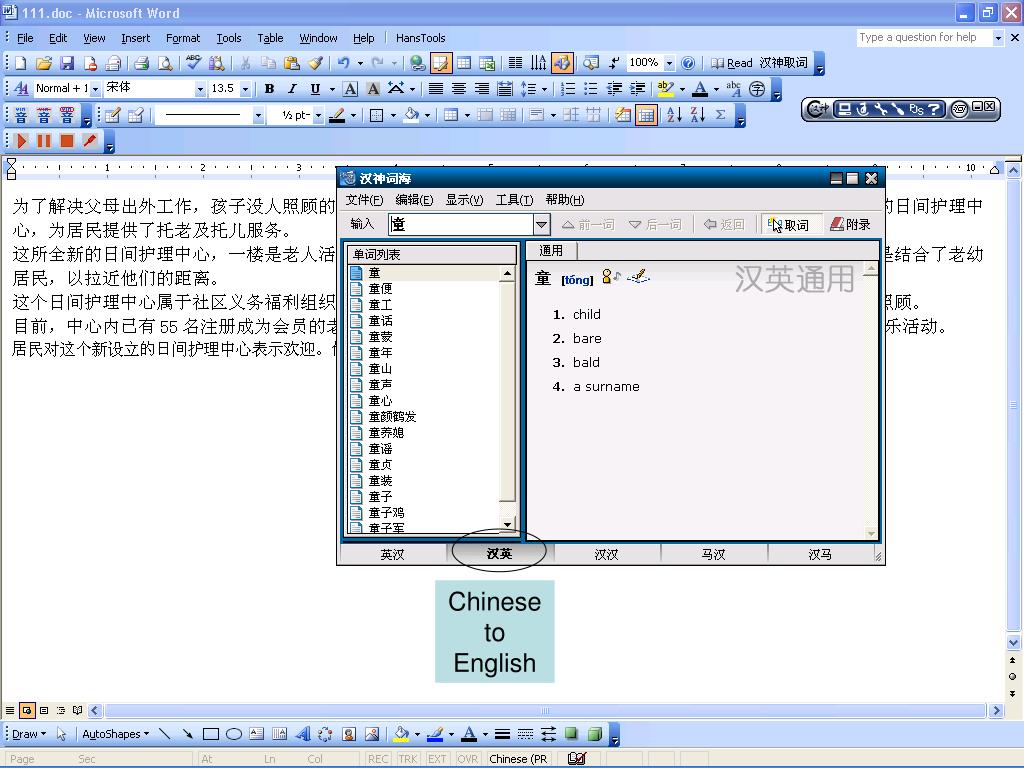Click the Pause recording button
This screenshot has width=1024, height=768.
44,141
